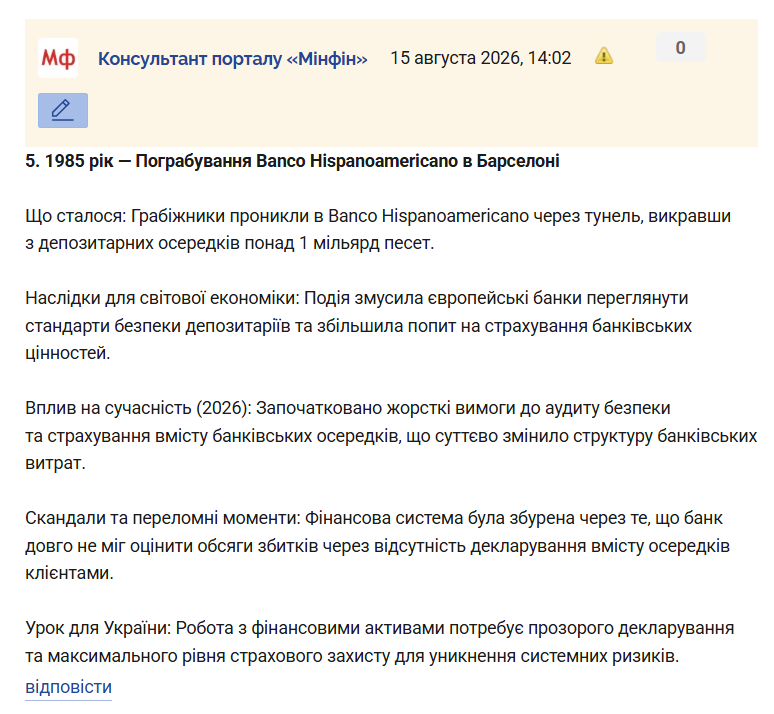Image resolution: width=774 pixels, height=714 pixels.
Task: Click the word Барселоні in the heading
Action: click(518, 161)
